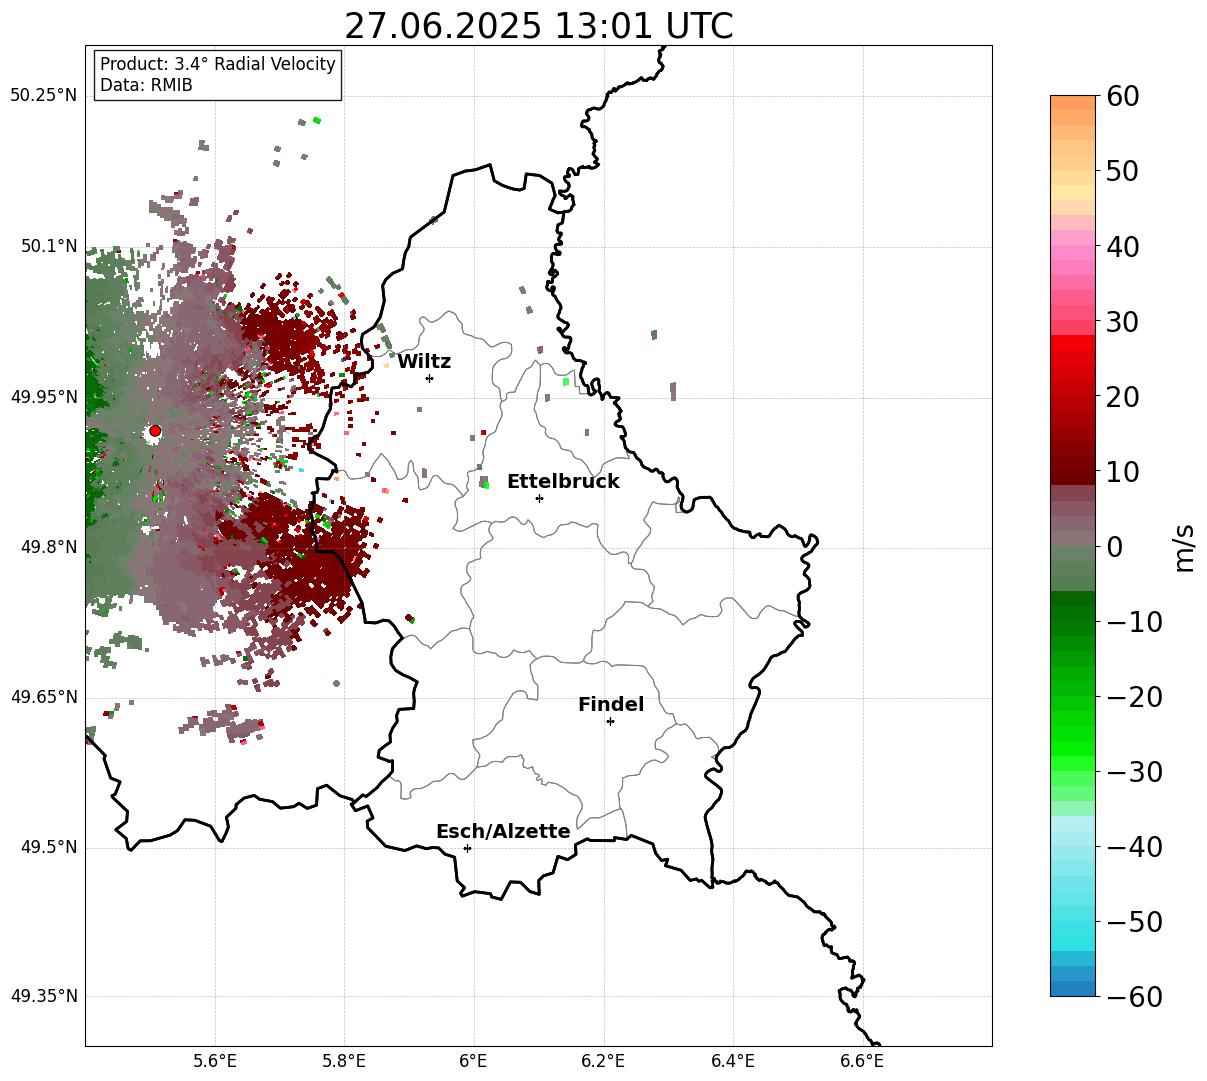
Task: Click the colorbar 0 tick label
Action: click(x=1114, y=547)
